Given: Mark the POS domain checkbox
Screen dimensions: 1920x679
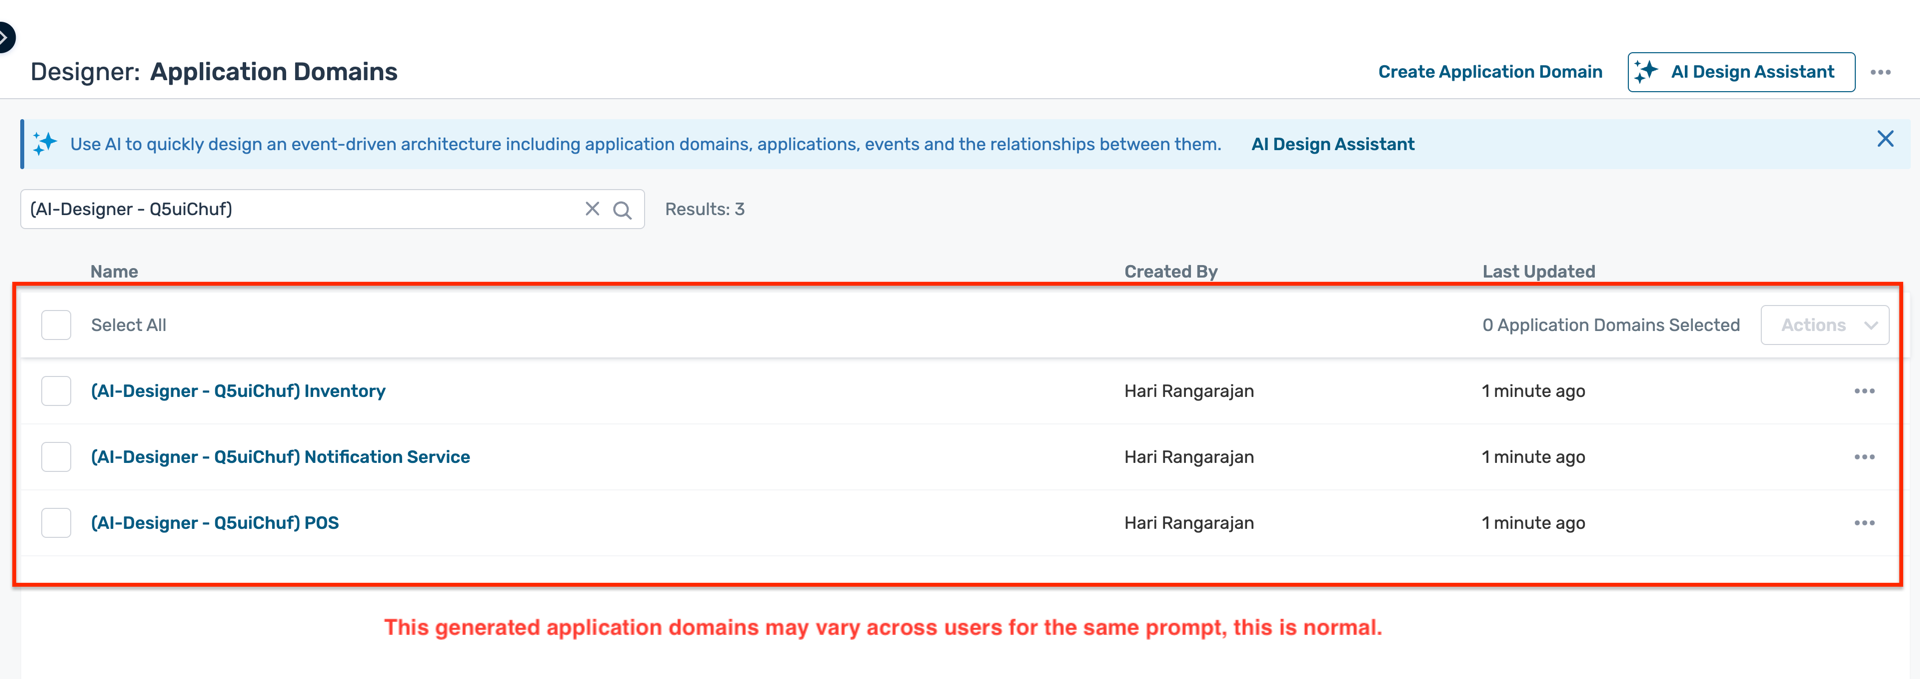Looking at the screenshot, I should click(x=56, y=523).
